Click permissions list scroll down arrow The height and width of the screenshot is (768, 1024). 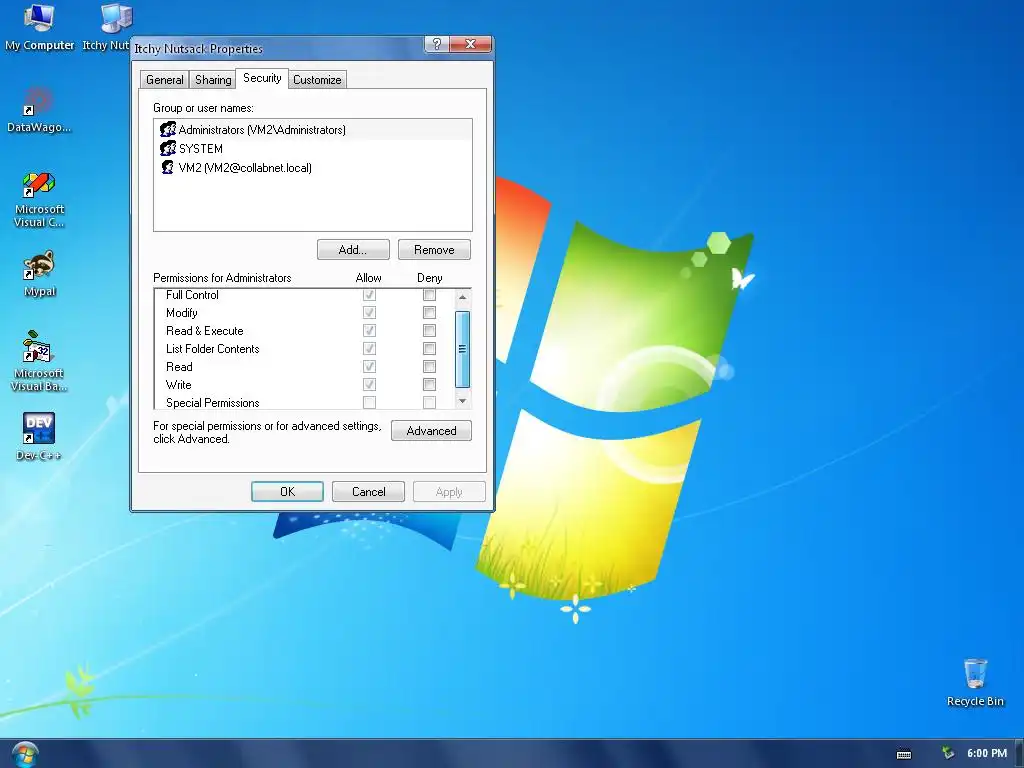click(x=462, y=401)
